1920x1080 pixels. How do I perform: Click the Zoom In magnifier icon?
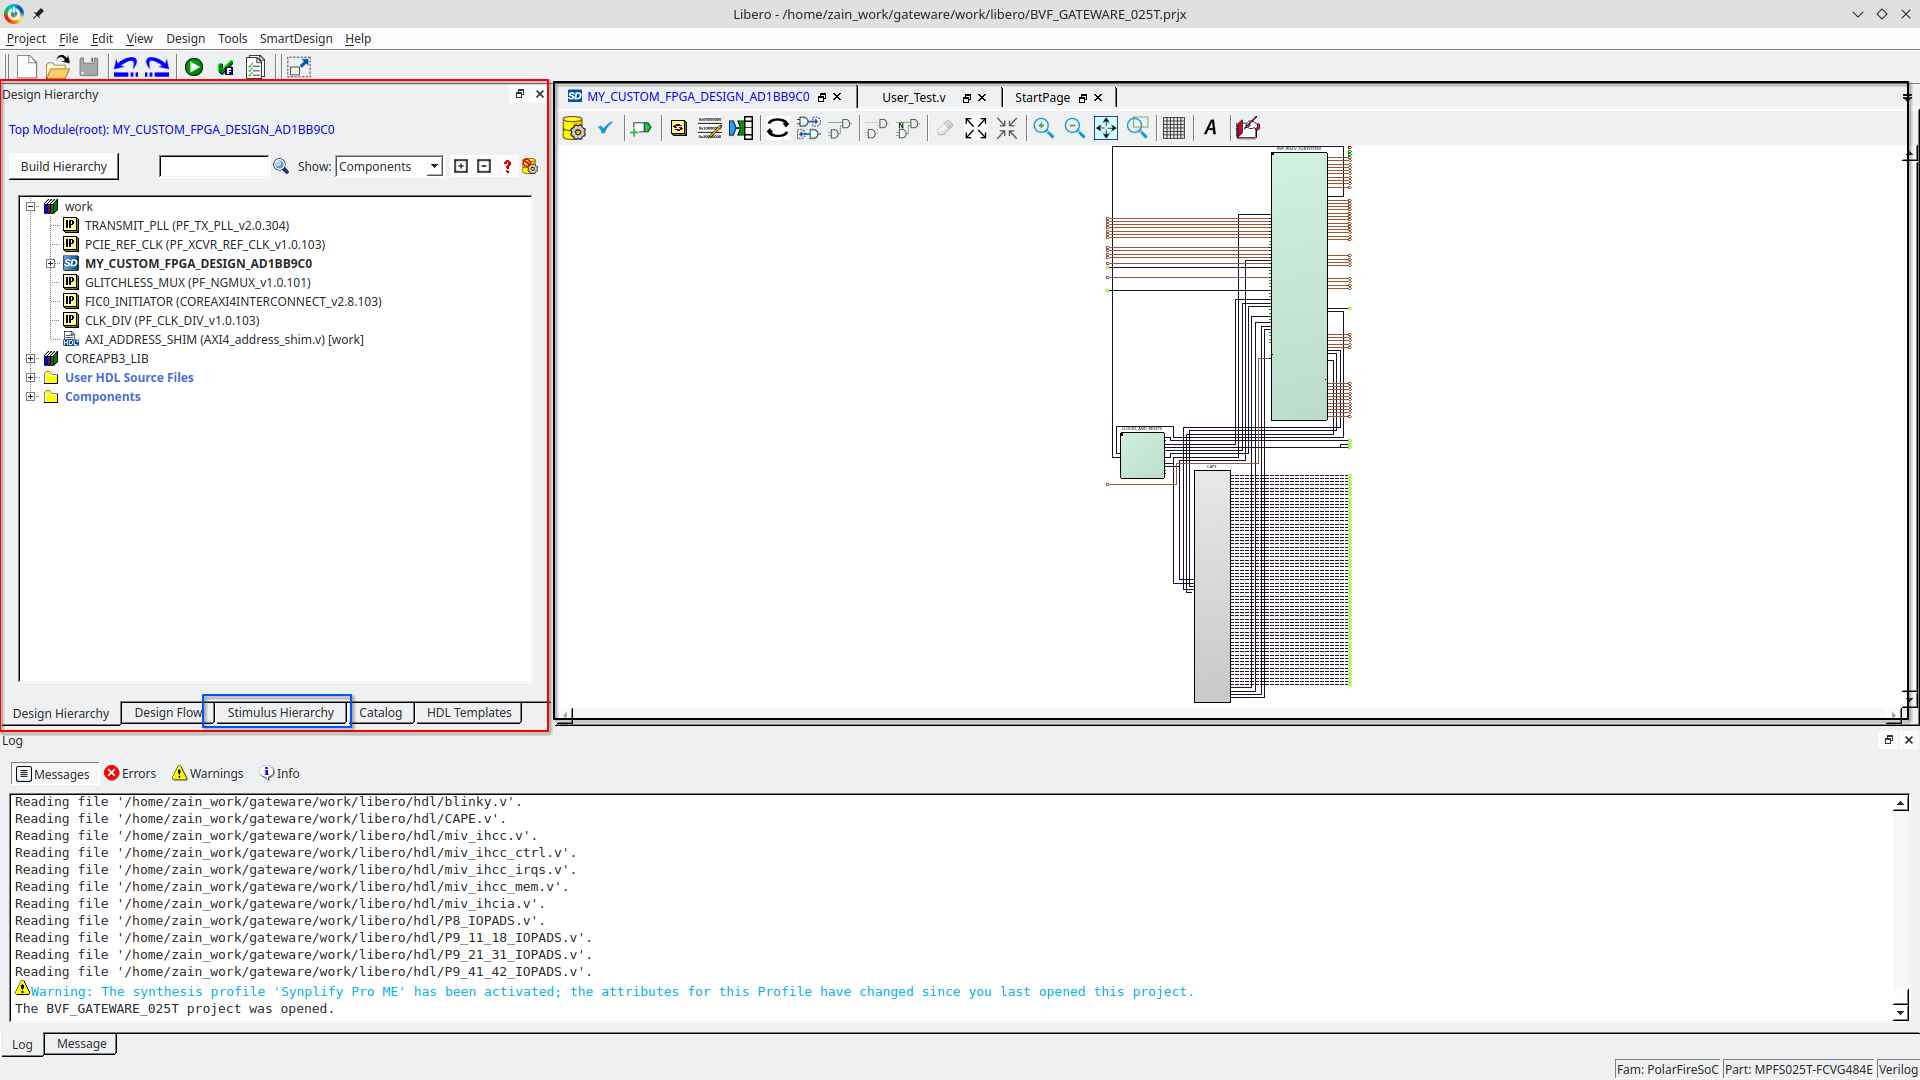point(1043,128)
